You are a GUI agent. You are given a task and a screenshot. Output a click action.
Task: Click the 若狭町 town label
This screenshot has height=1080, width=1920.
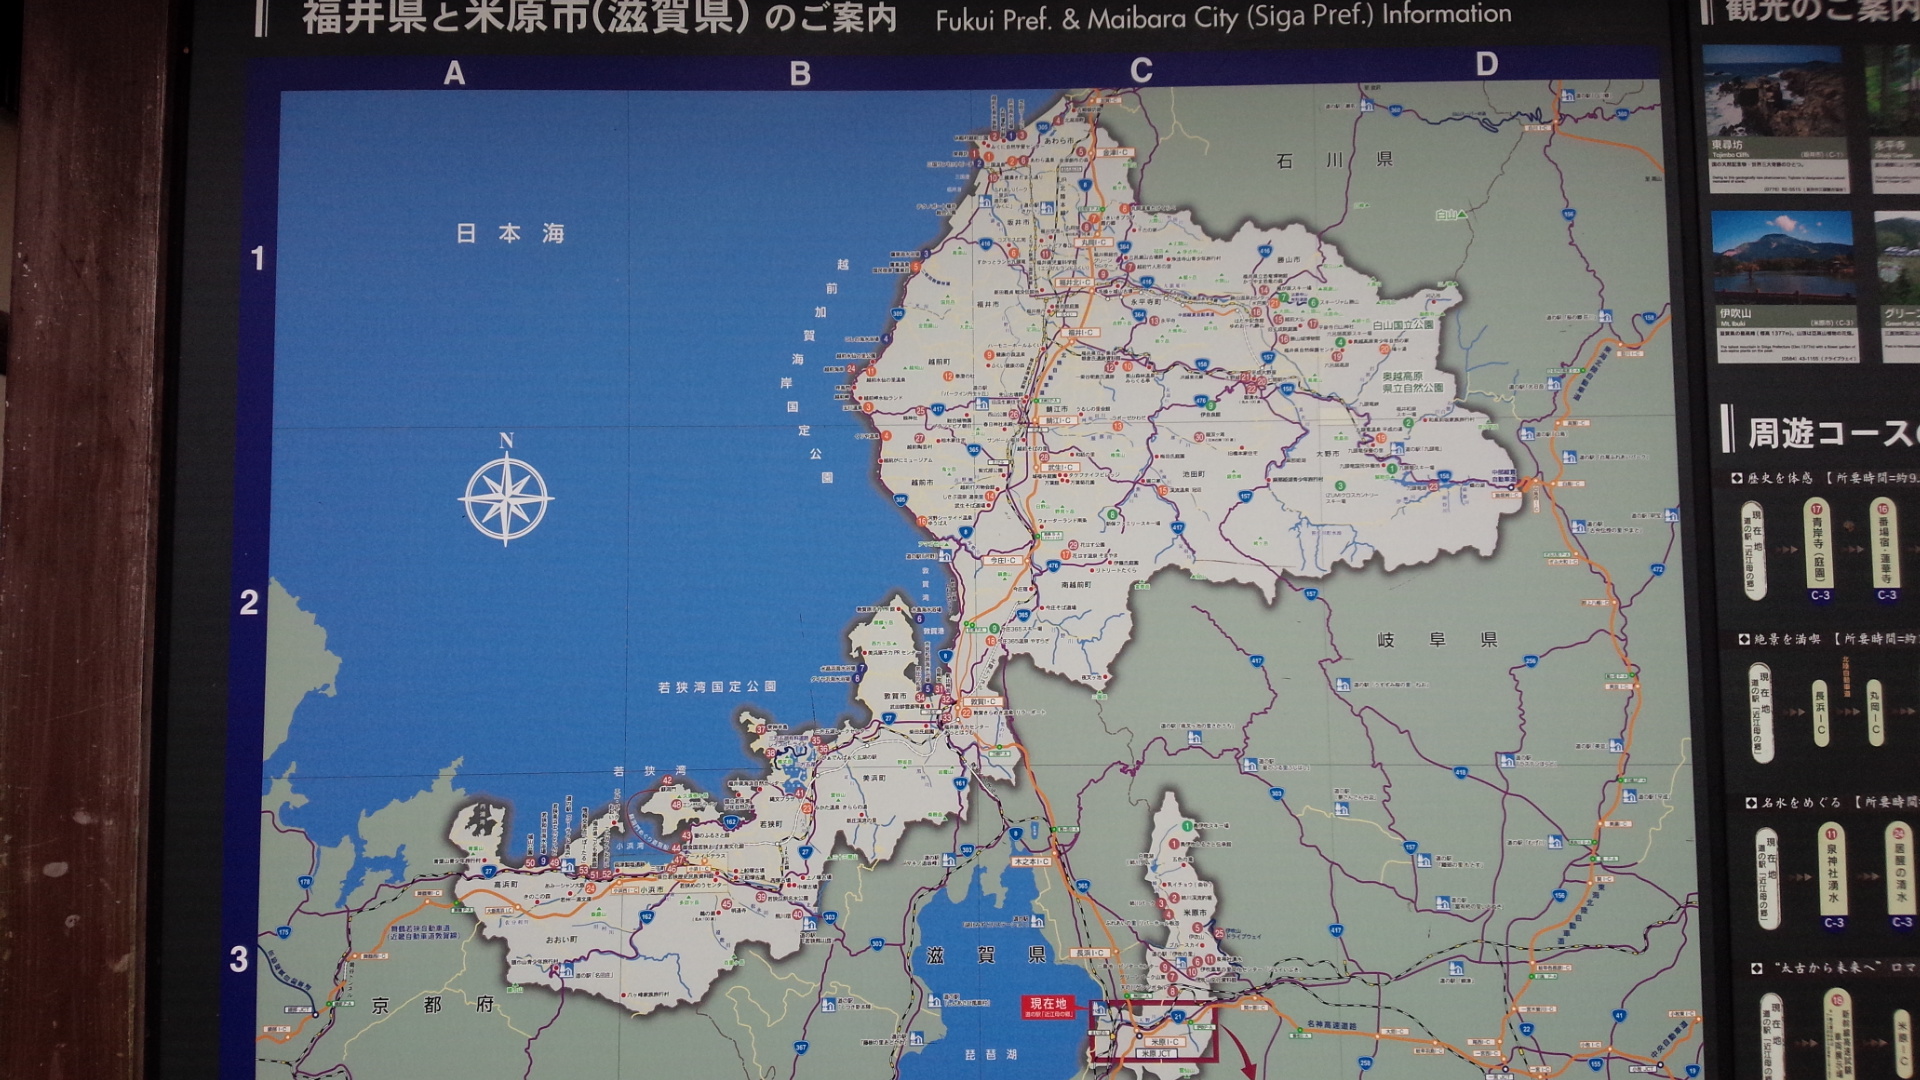pos(771,824)
